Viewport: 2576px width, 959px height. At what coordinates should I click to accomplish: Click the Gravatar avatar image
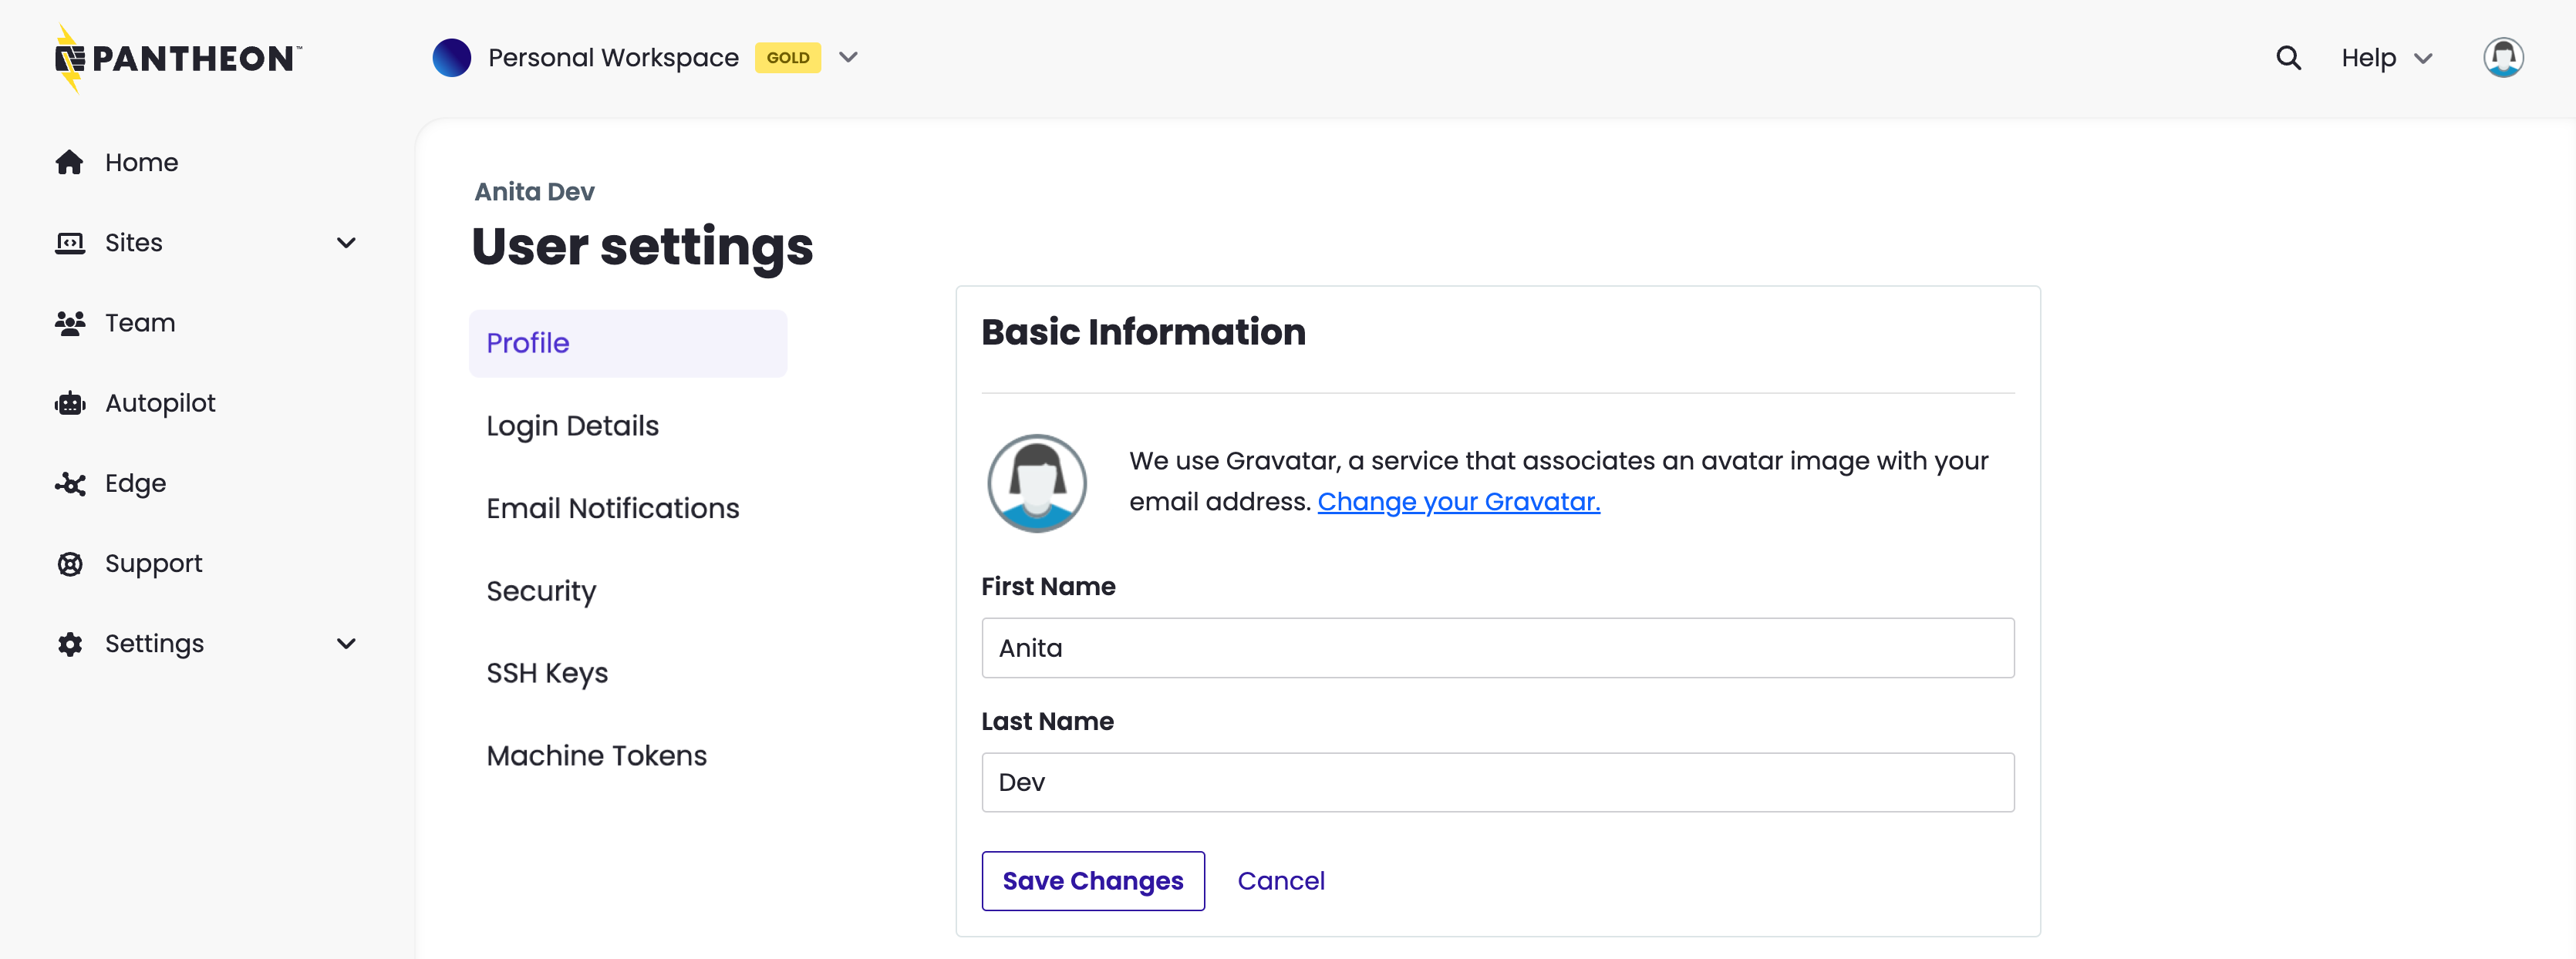click(x=1037, y=483)
